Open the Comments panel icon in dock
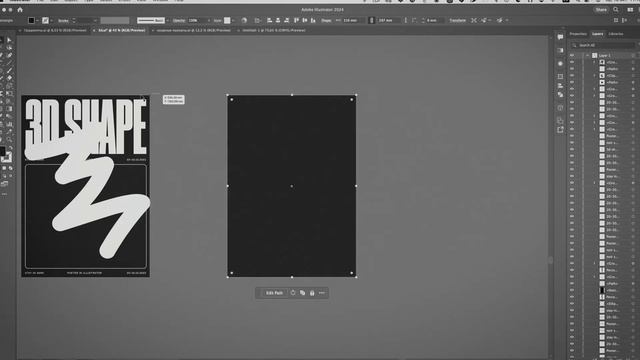 coord(560,37)
